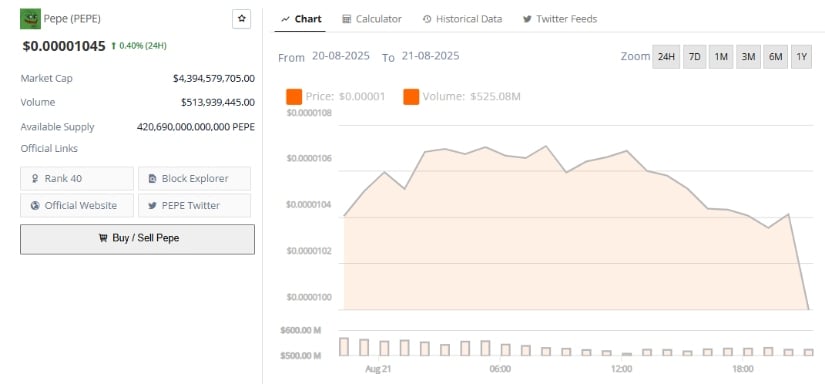Switch to the Calculator tab

(372, 19)
